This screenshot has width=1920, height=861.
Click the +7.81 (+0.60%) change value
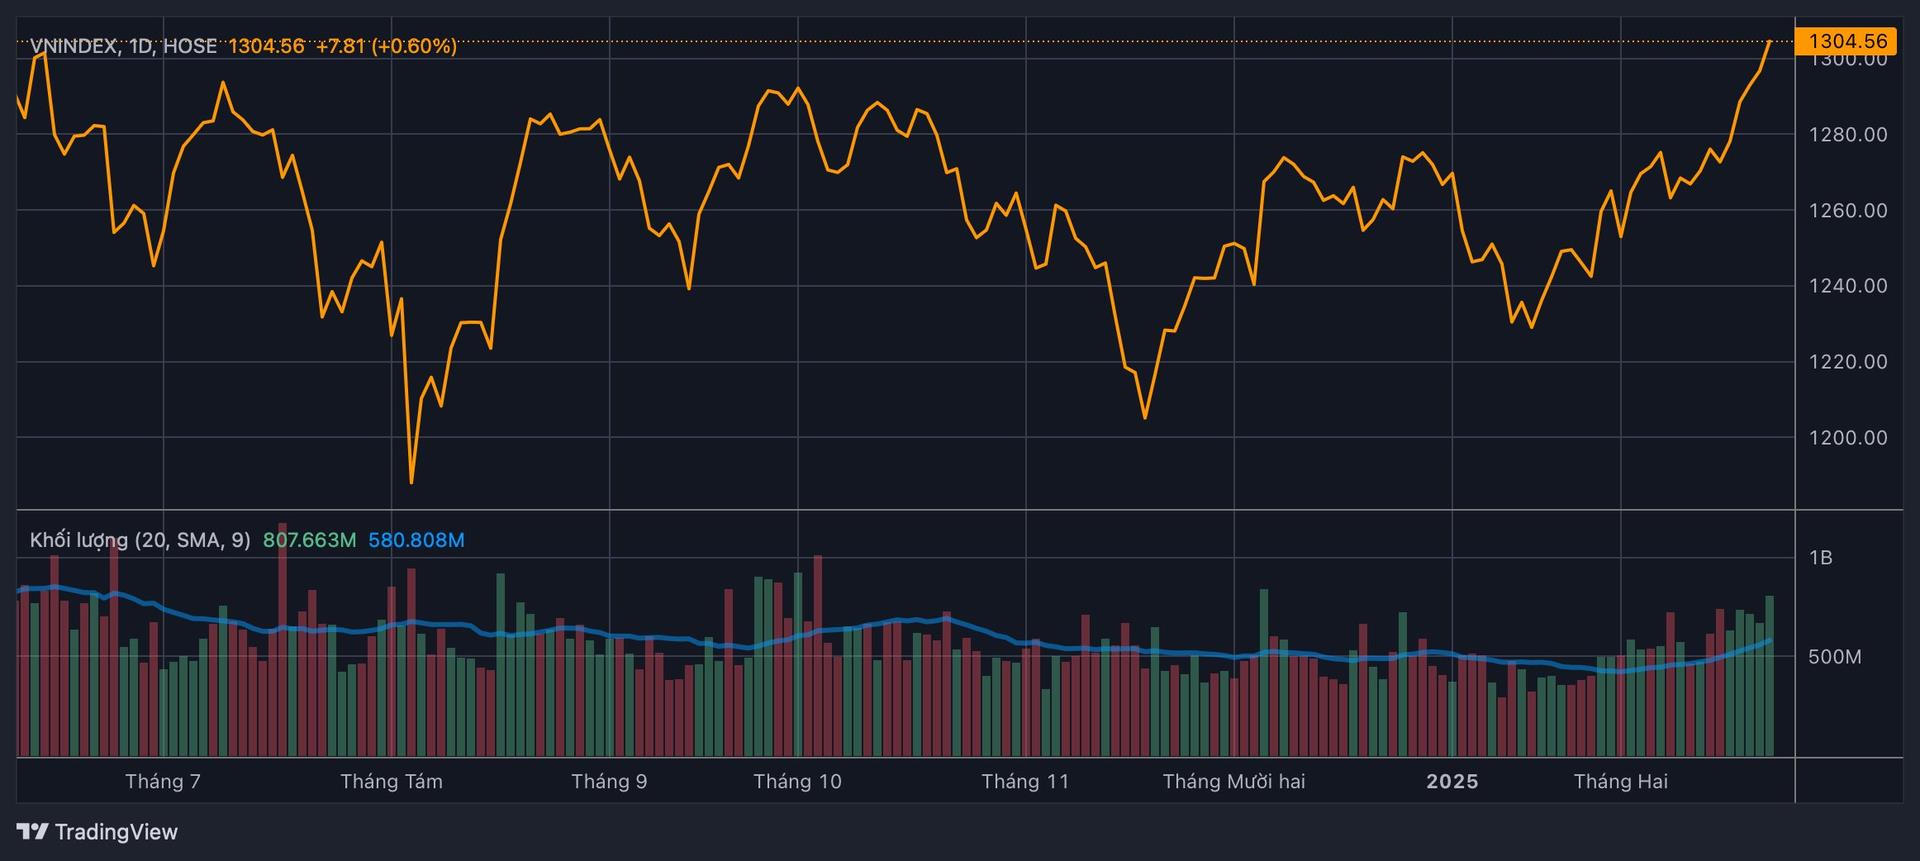pyautogui.click(x=386, y=46)
